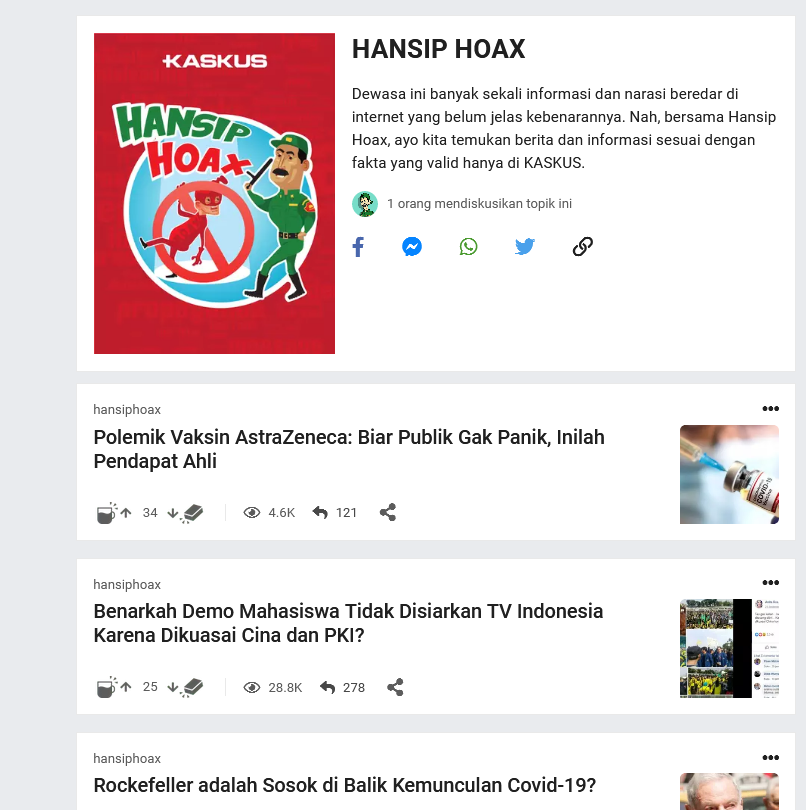Share topic on Facebook
This screenshot has width=806, height=810.
[x=358, y=247]
